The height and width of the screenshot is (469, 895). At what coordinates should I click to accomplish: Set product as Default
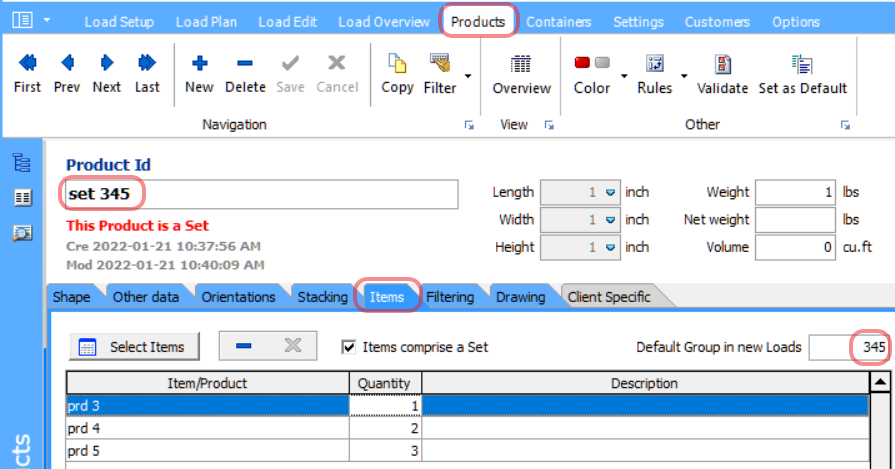803,73
